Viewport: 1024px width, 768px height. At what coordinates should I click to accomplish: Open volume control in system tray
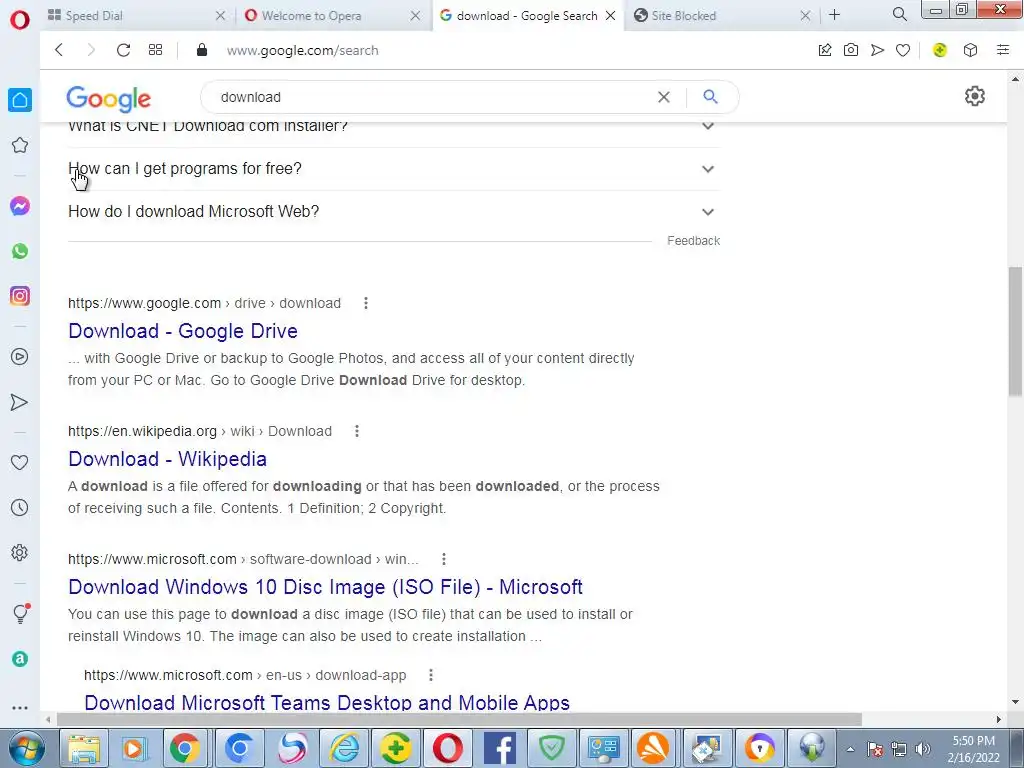click(923, 749)
